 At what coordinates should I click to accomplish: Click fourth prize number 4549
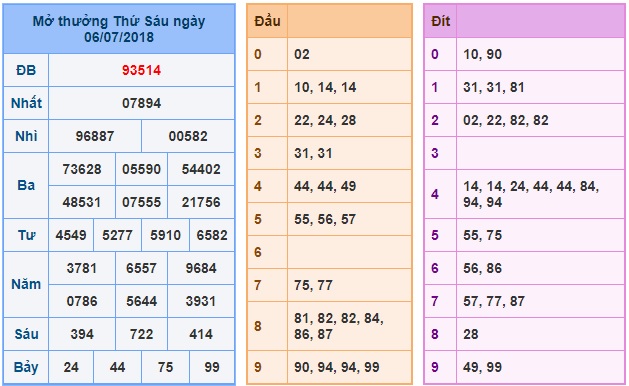tap(71, 235)
